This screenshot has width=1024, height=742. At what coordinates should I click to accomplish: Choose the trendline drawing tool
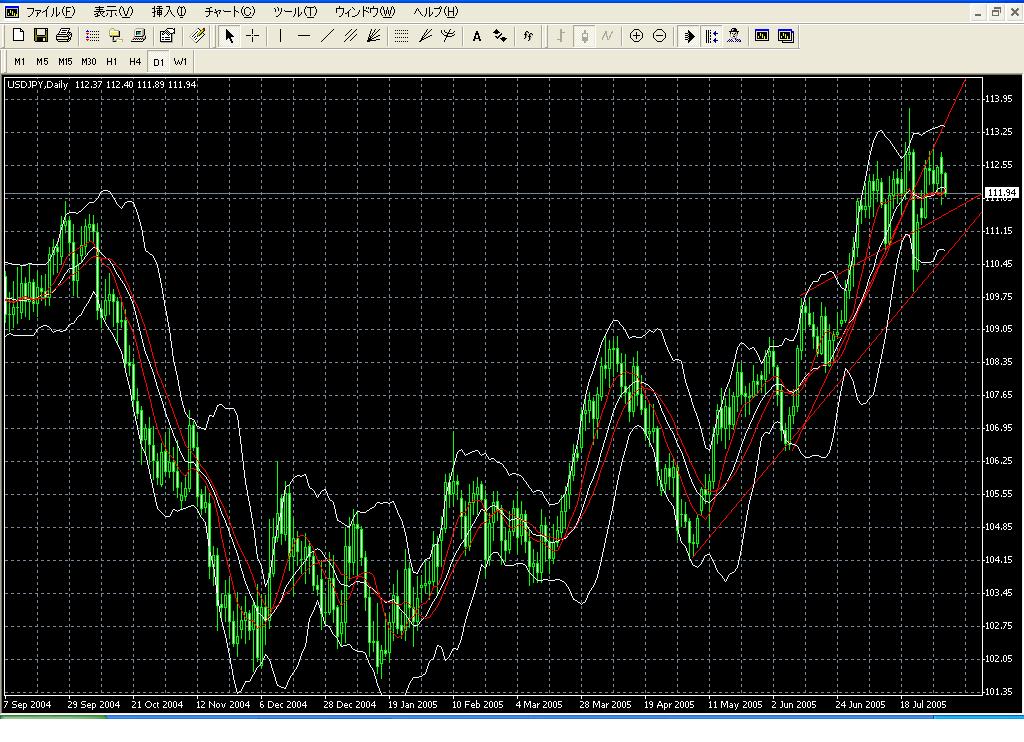[x=327, y=36]
